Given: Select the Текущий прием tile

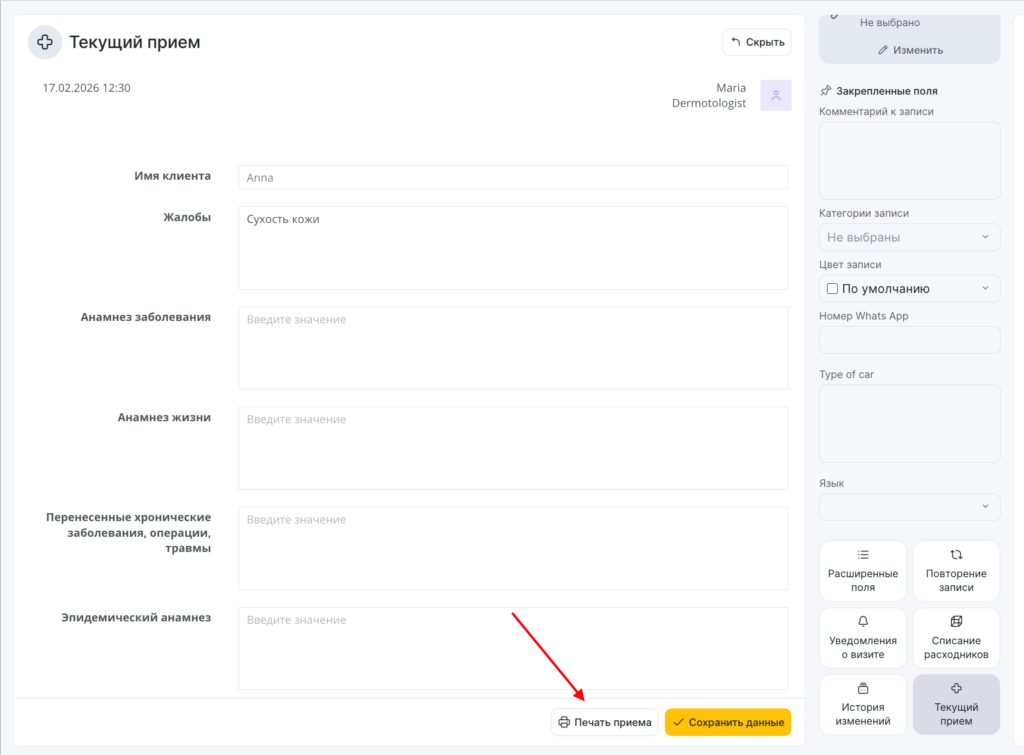Looking at the screenshot, I should [955, 704].
